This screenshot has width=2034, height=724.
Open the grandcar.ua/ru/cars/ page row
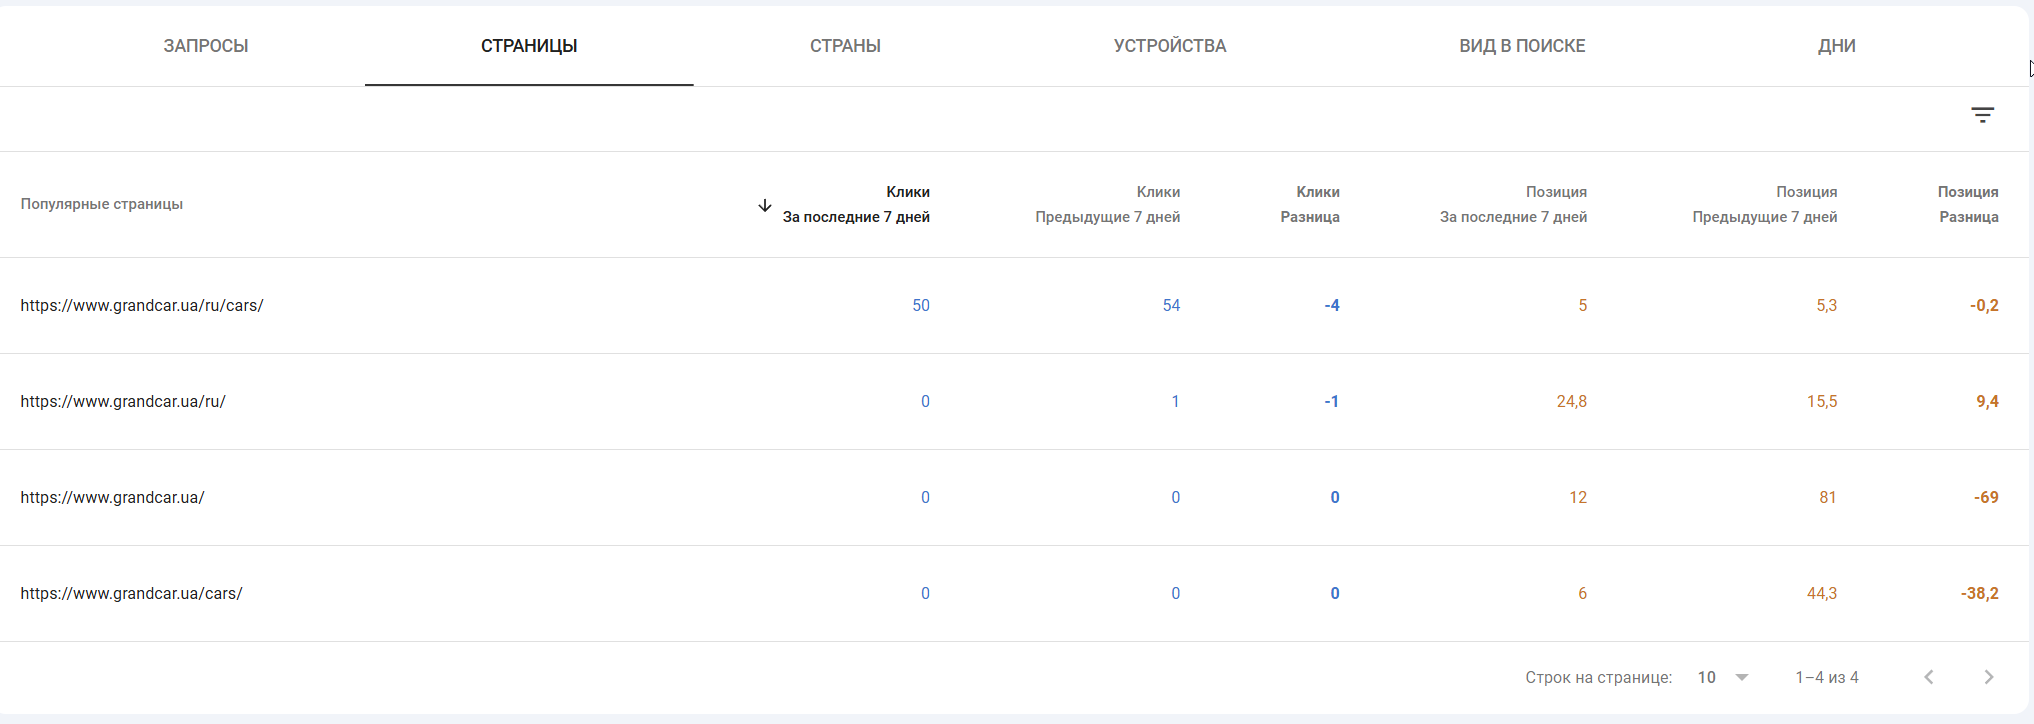142,306
